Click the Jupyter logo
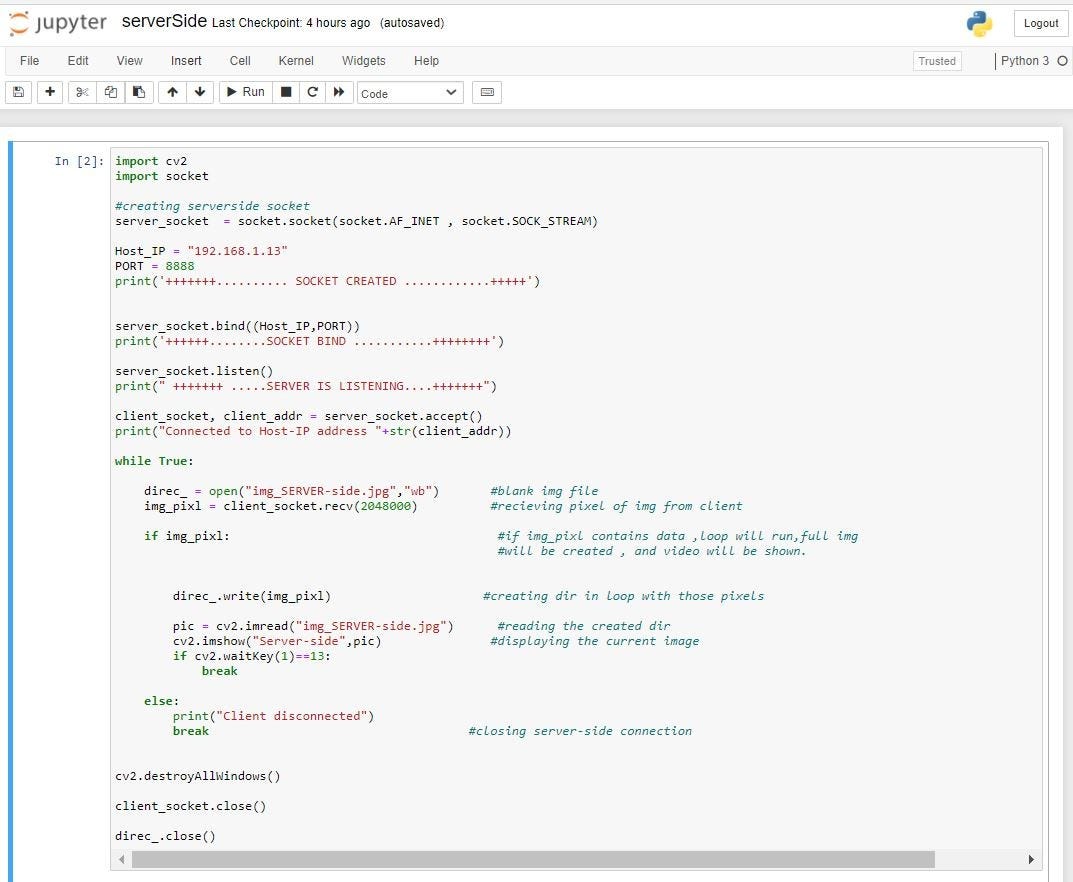 point(57,23)
